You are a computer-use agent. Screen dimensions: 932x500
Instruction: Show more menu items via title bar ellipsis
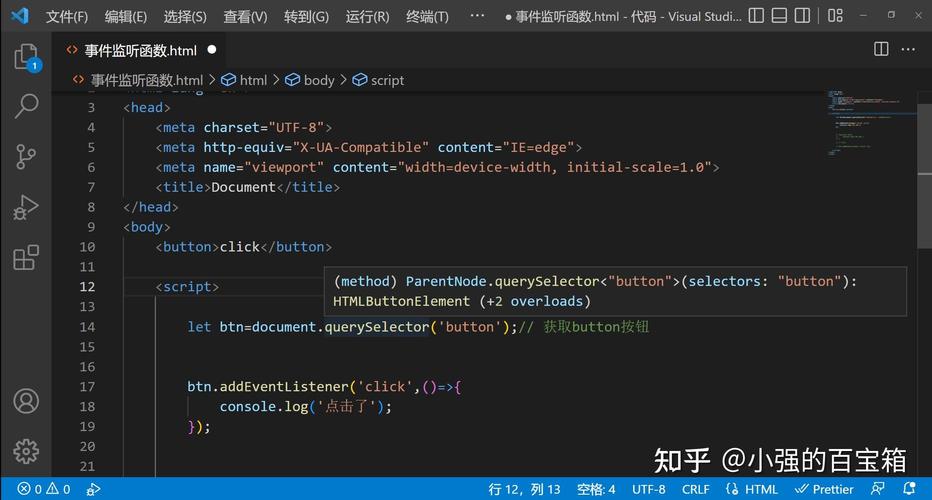[x=477, y=16]
